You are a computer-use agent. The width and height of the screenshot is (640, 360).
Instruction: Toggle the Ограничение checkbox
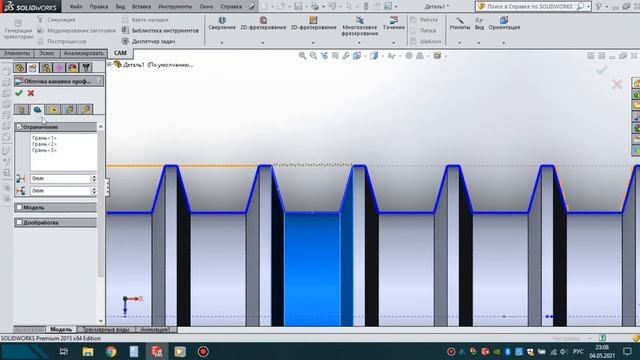coord(19,127)
